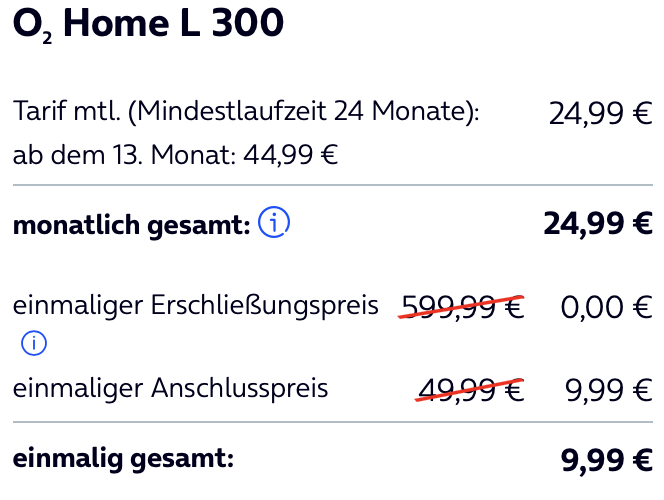Click the bold 9,99 € one-time total
The height and width of the screenshot is (500, 664).
[x=607, y=460]
